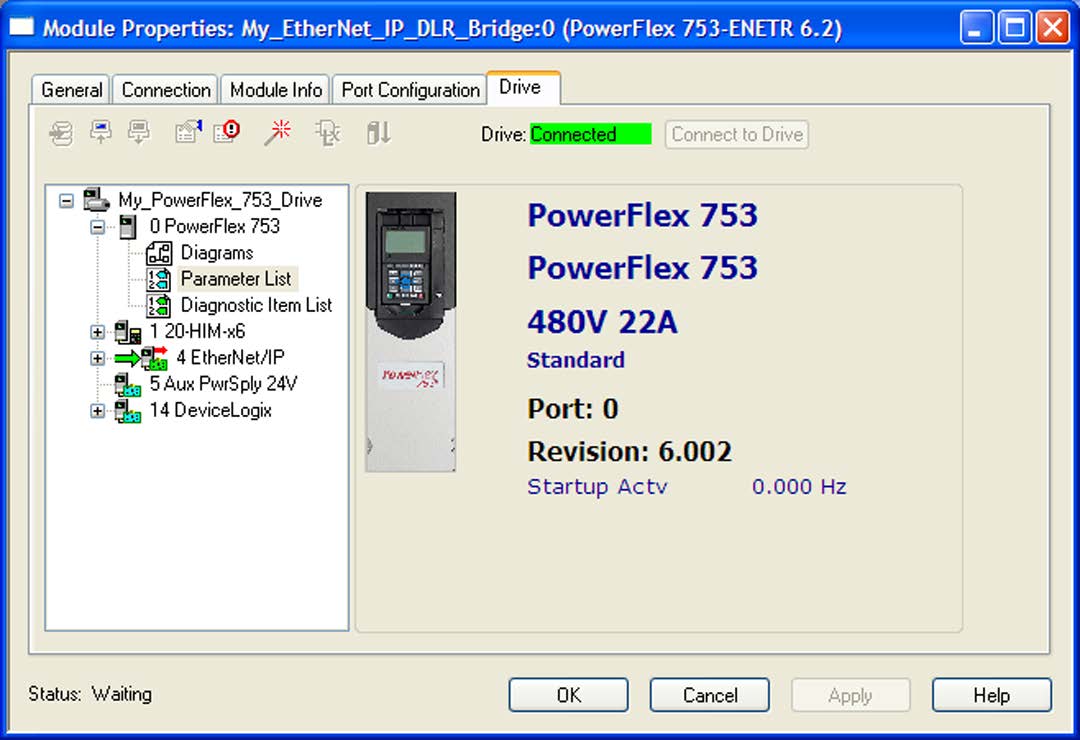Confirm with the OK button
1080x740 pixels.
(569, 695)
